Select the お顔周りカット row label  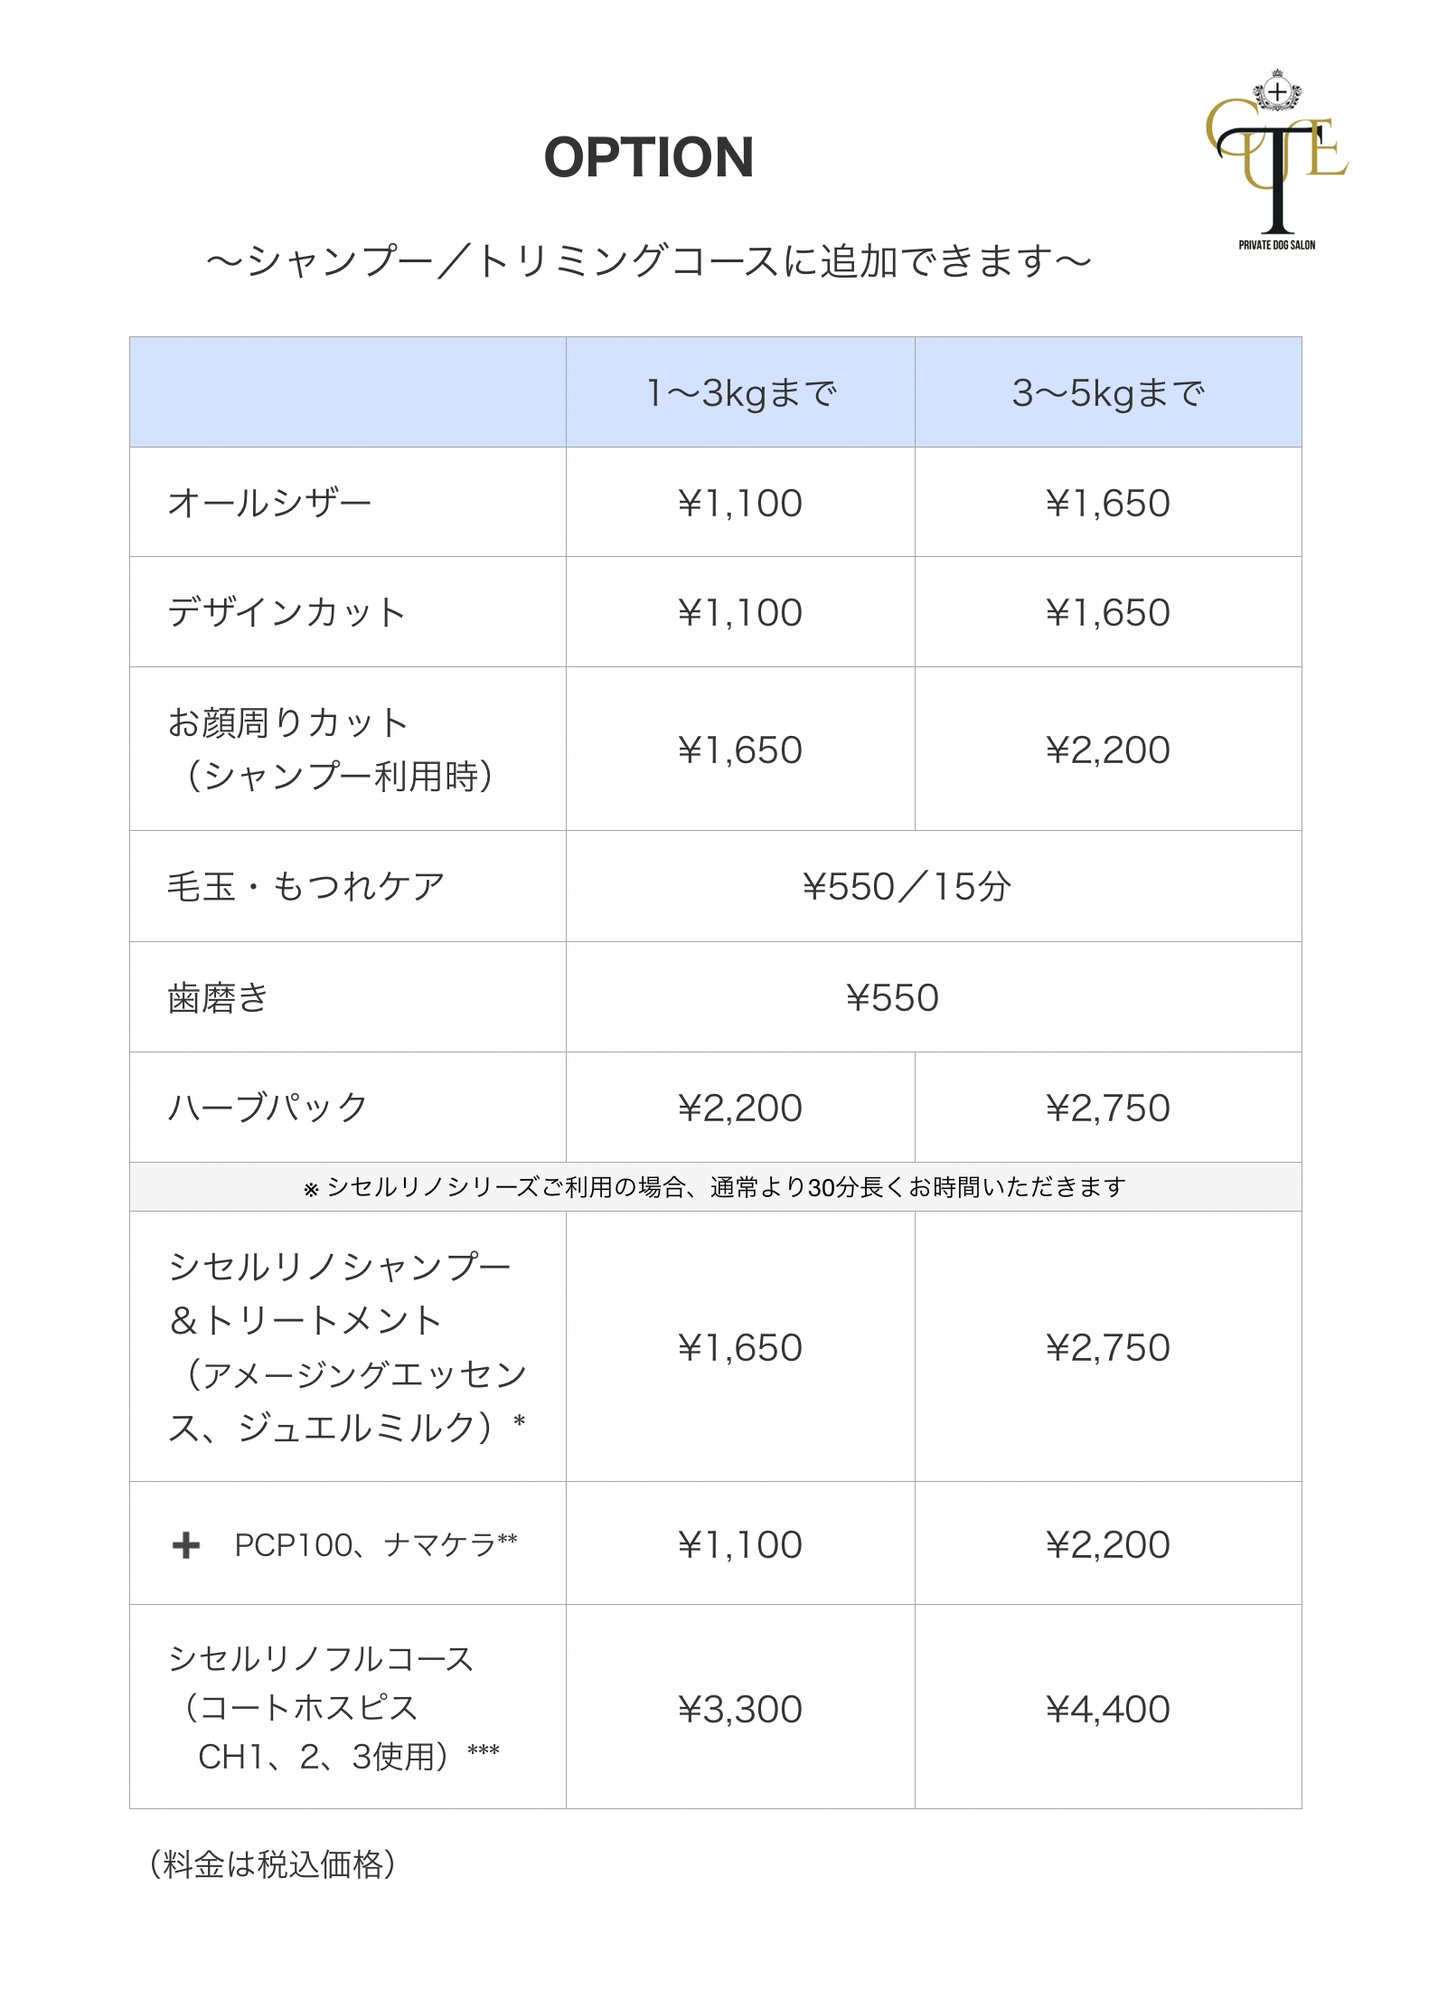coord(330,749)
